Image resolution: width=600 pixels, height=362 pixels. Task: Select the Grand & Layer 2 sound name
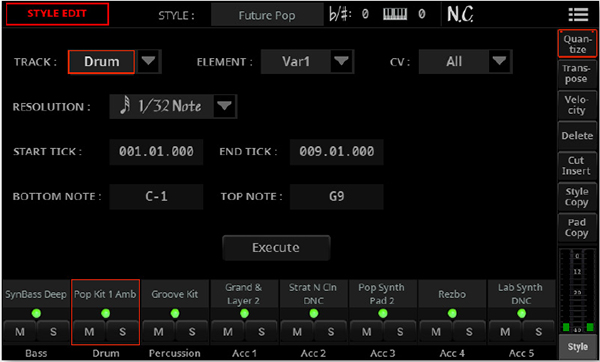244,294
